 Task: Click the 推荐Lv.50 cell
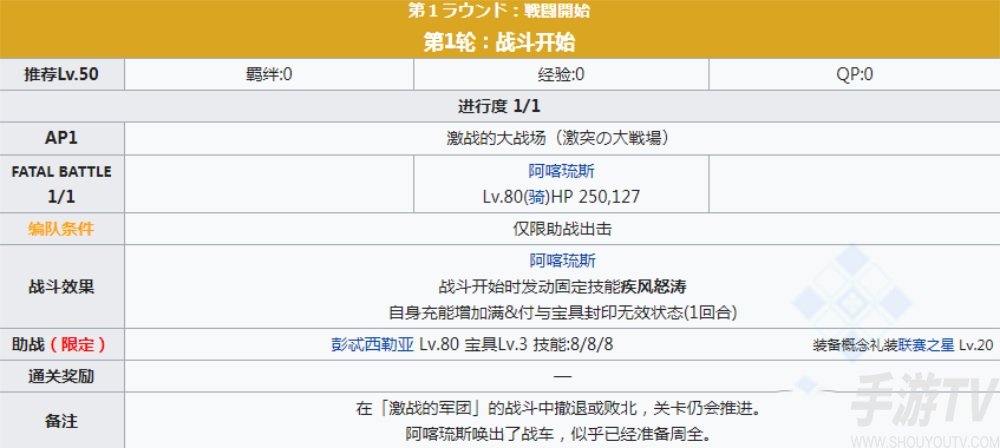tap(62, 75)
